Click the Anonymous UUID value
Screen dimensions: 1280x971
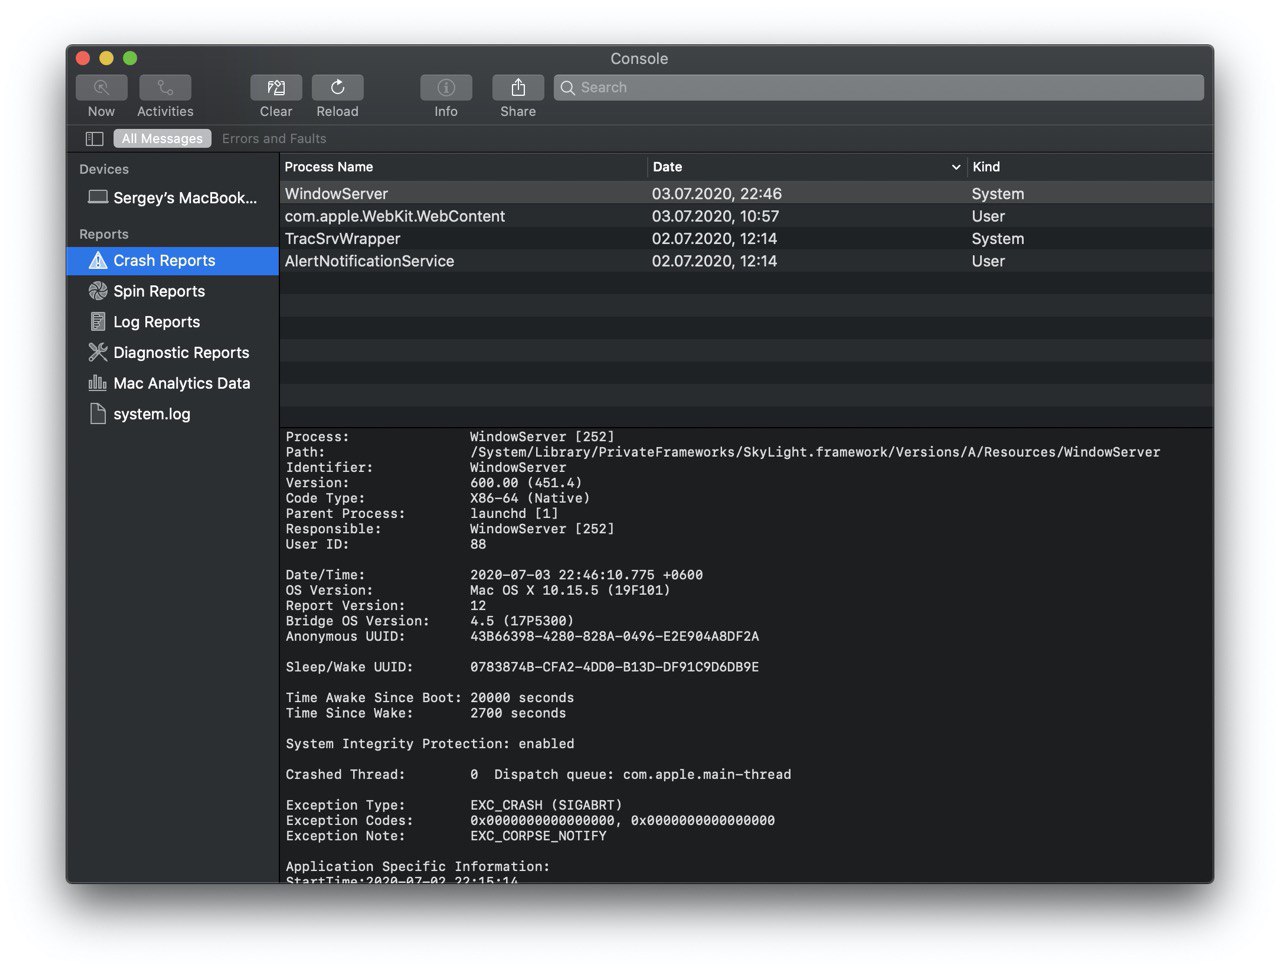[x=614, y=637]
